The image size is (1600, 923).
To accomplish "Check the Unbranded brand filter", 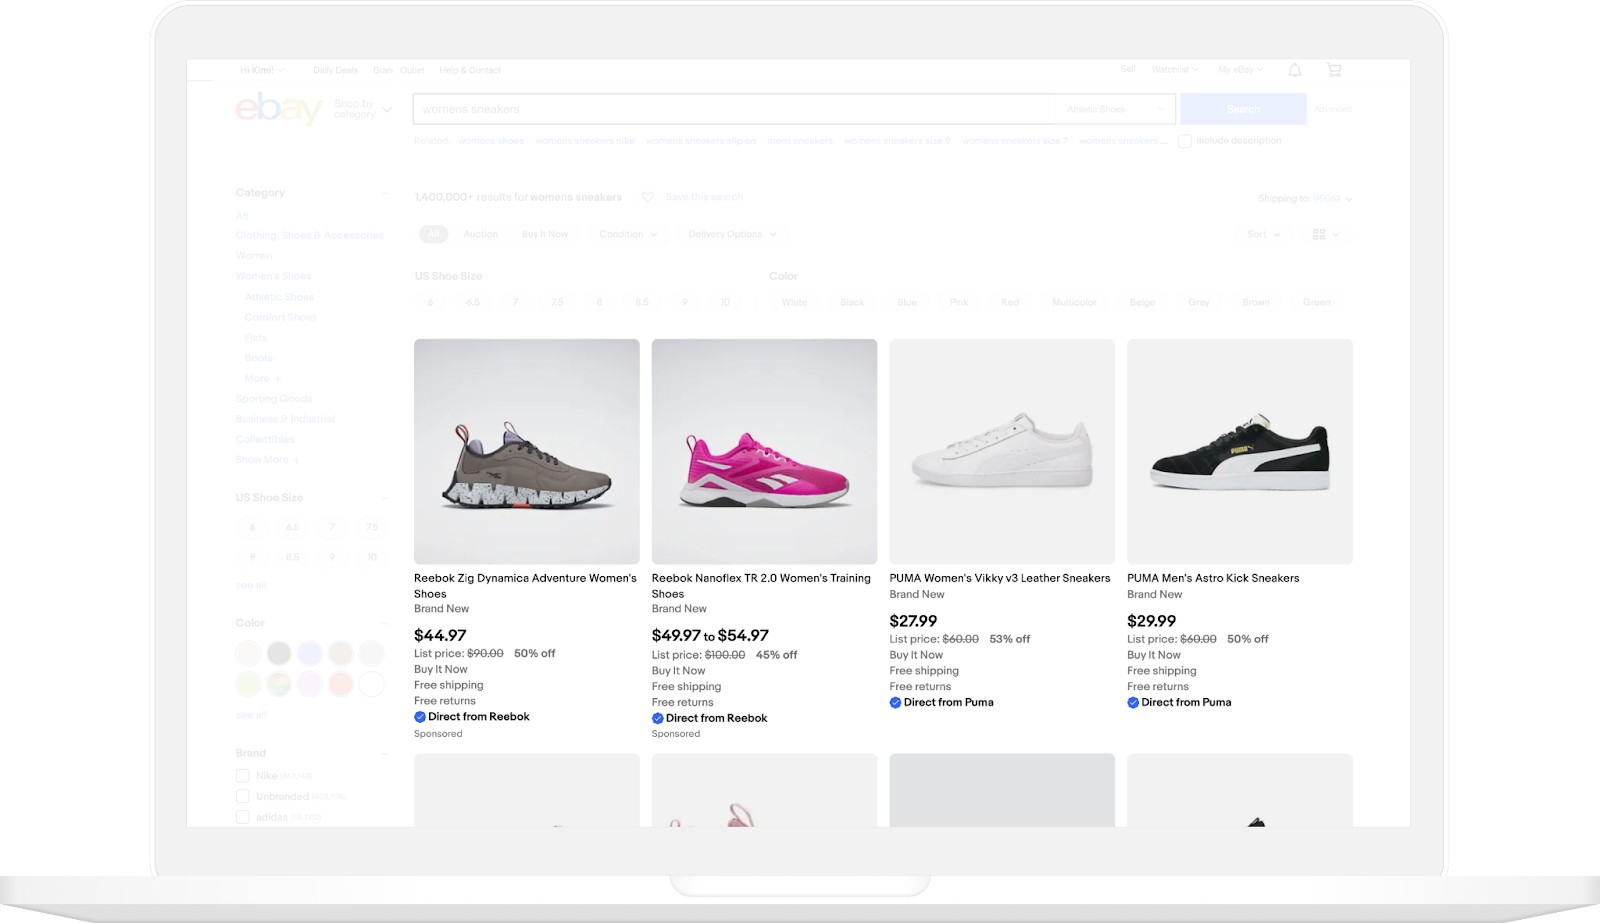I will click(x=242, y=796).
